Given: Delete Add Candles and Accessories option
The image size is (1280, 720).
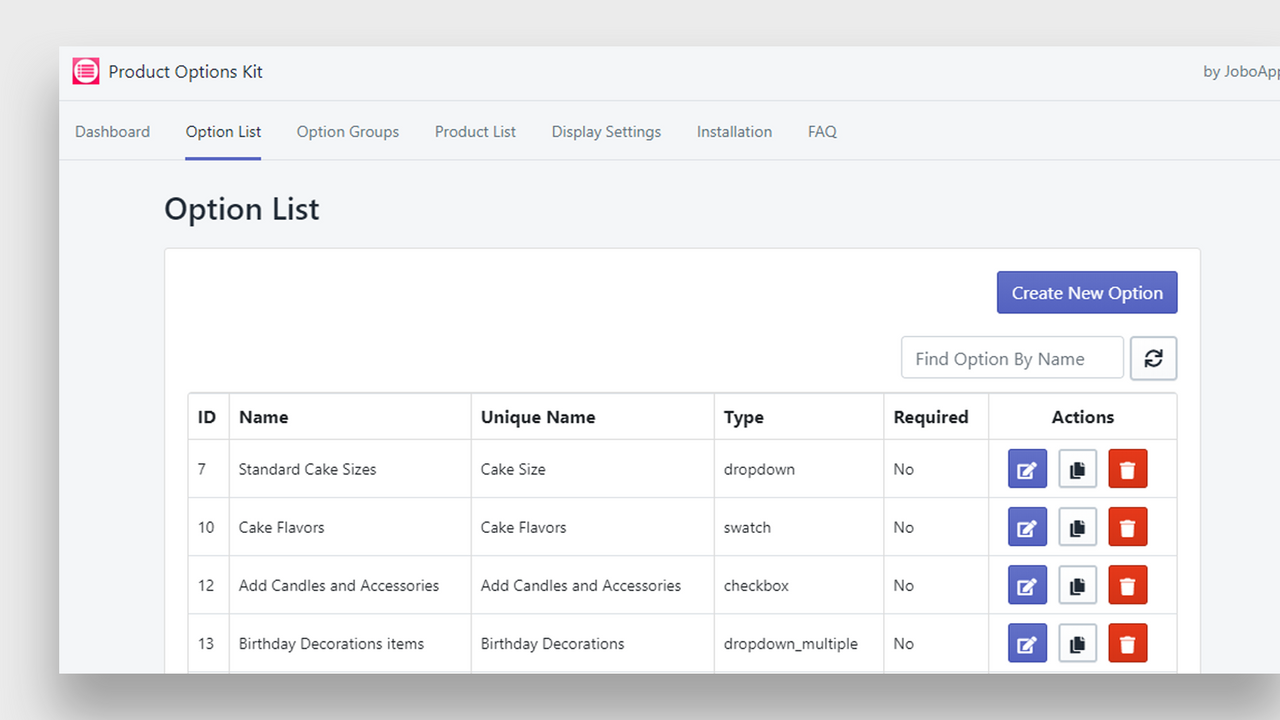Looking at the screenshot, I should click(1127, 585).
